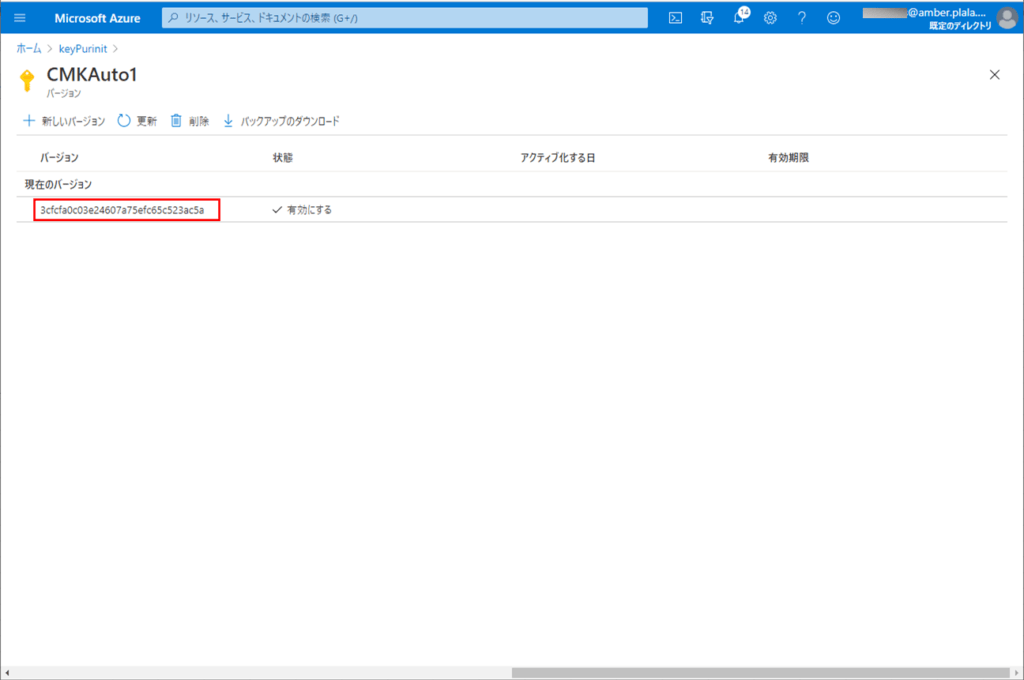Click the horizontal scrollbar thumb
Screen dimensions: 1024x680
click(x=761, y=673)
